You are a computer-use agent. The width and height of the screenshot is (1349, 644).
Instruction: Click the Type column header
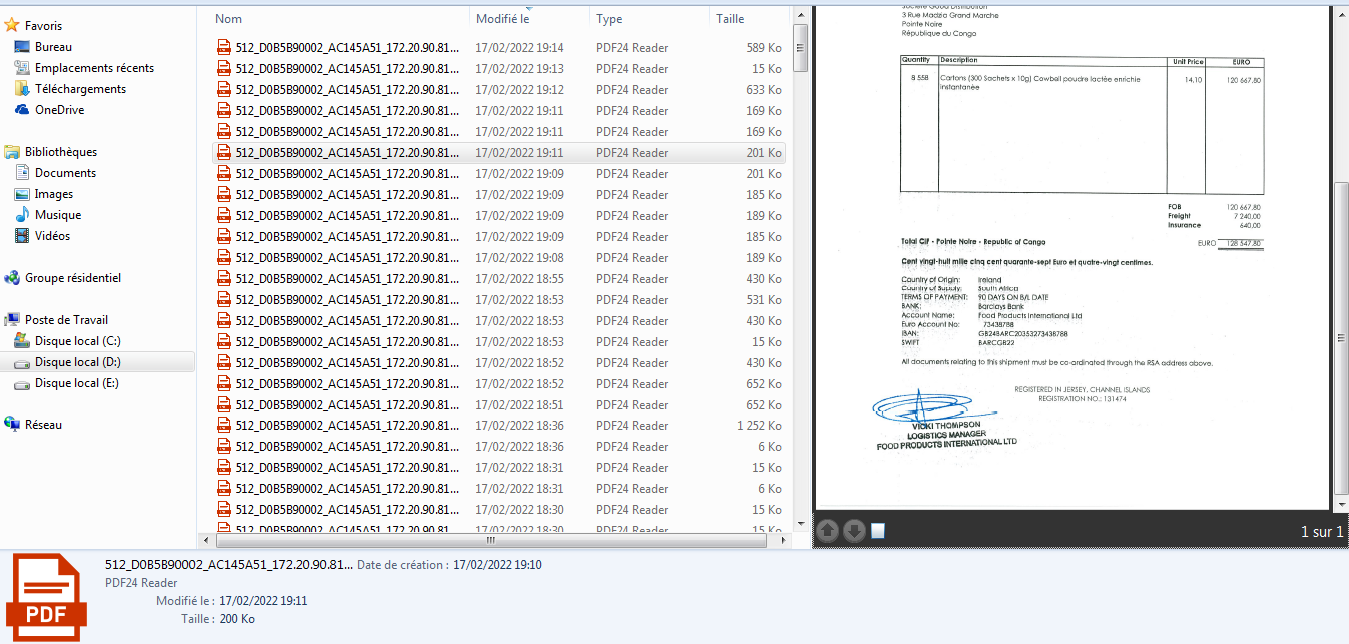[x=609, y=19]
